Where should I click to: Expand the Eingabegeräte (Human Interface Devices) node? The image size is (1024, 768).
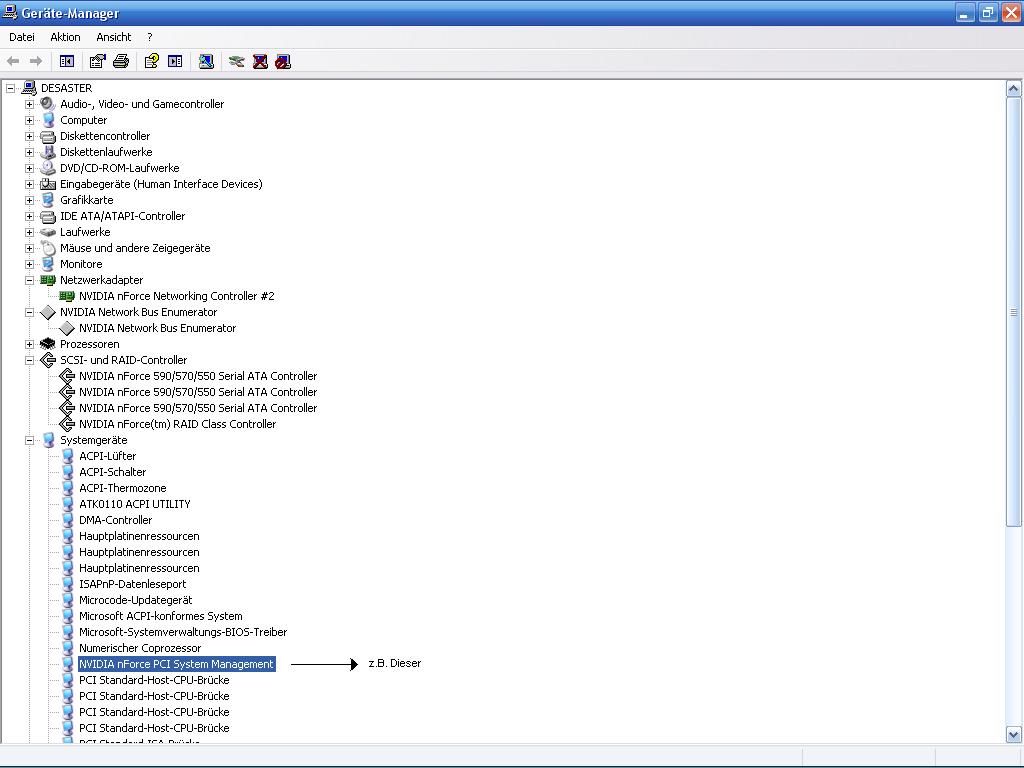(x=29, y=184)
